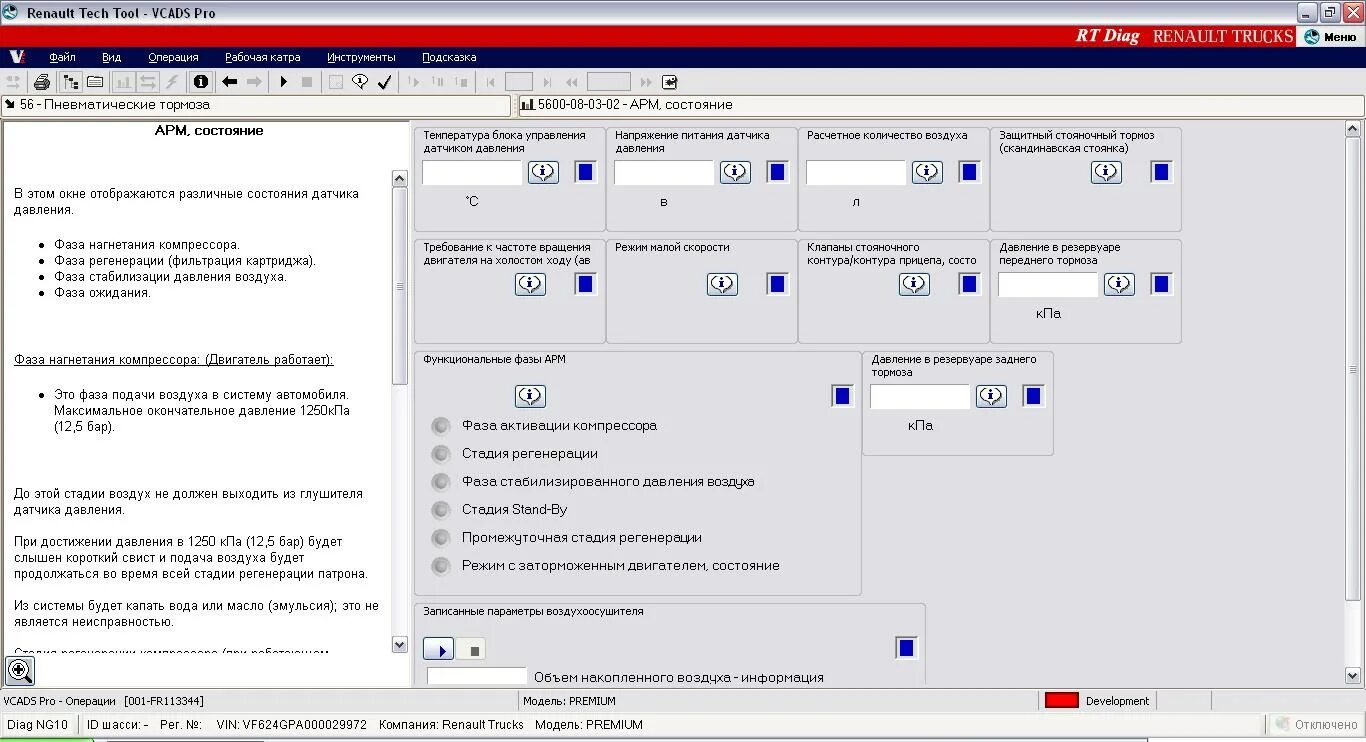Select Режим с заторможенным двигателем indicator
The image size is (1366, 742).
click(441, 566)
